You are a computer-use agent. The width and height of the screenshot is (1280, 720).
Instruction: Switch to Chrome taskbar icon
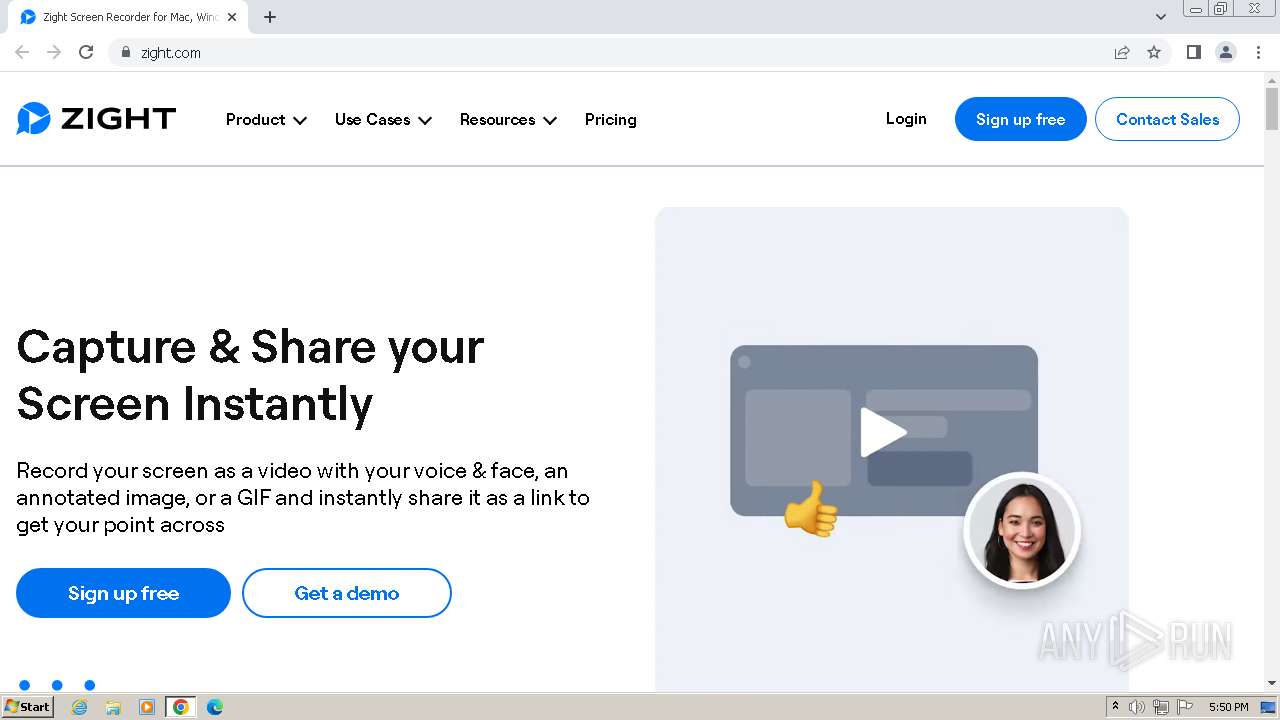click(181, 707)
